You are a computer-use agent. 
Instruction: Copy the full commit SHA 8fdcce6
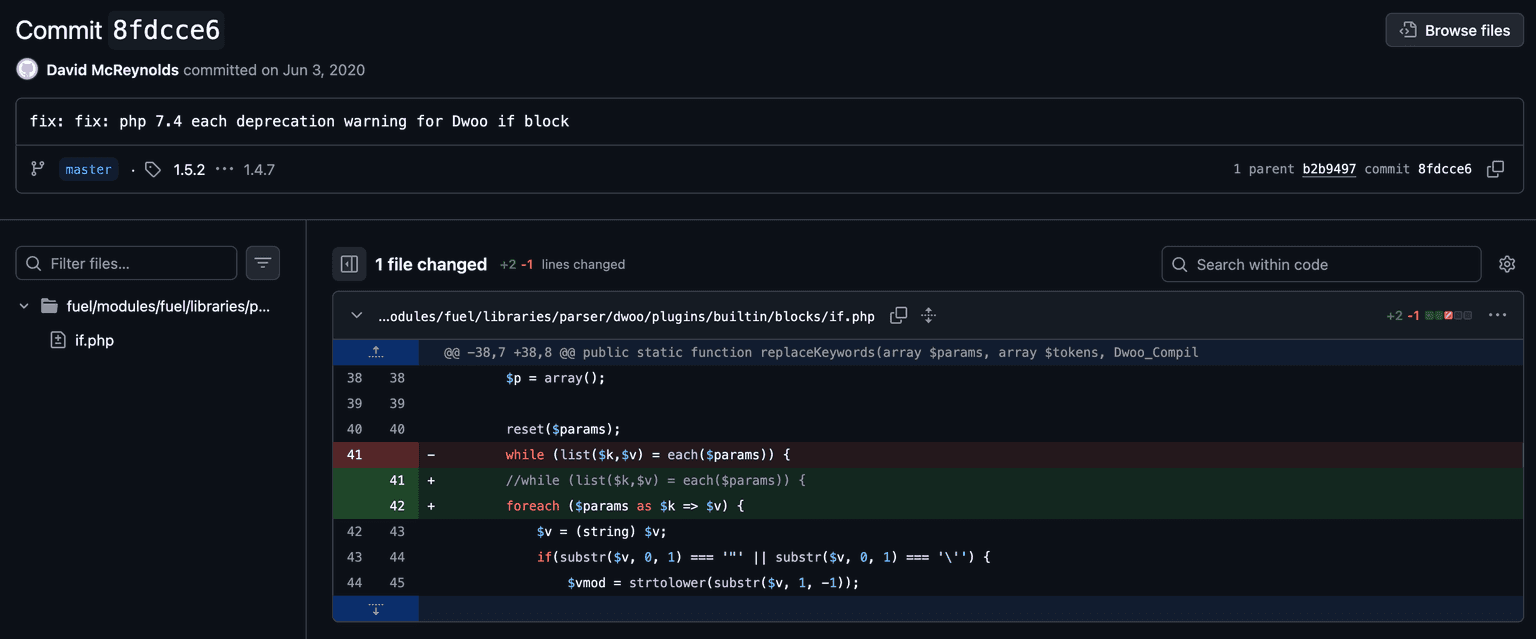coord(1495,169)
